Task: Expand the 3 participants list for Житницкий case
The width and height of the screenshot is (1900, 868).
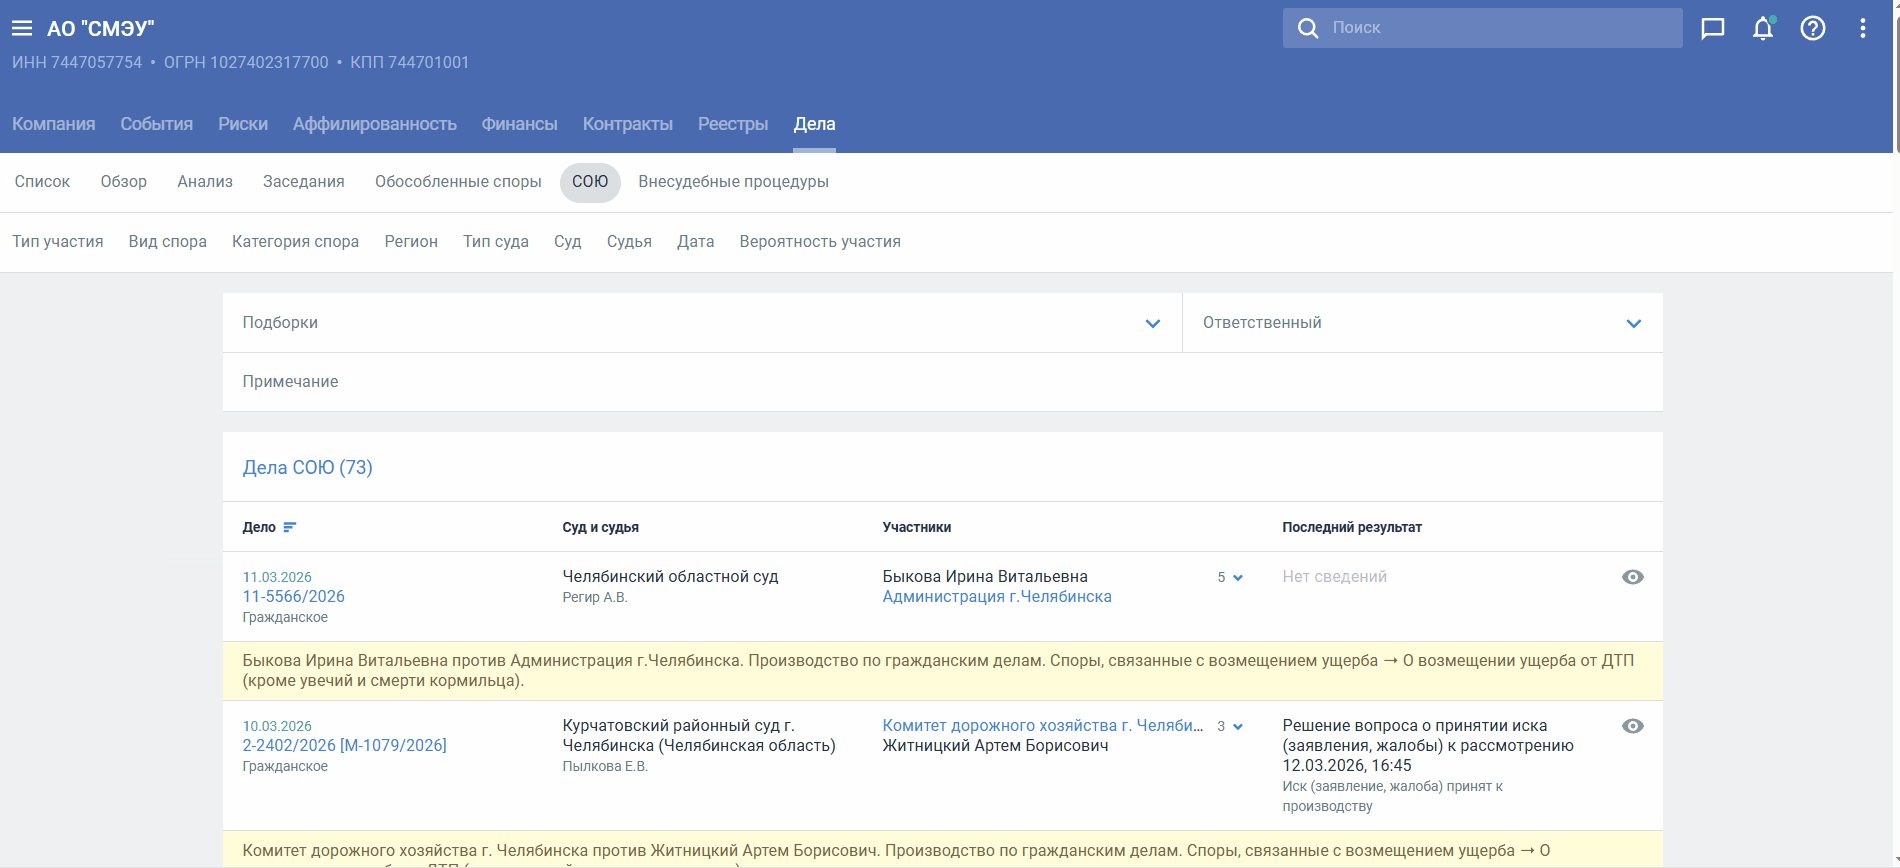Action: [1230, 726]
